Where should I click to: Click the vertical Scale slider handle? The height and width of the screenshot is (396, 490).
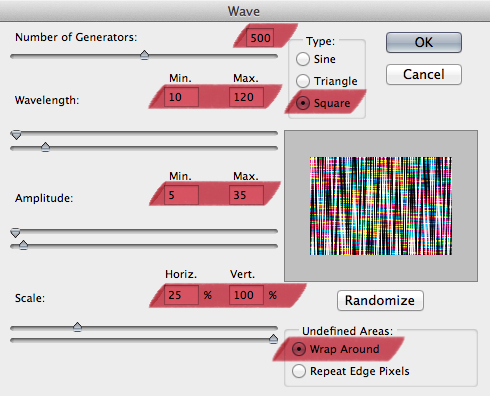pos(273,339)
